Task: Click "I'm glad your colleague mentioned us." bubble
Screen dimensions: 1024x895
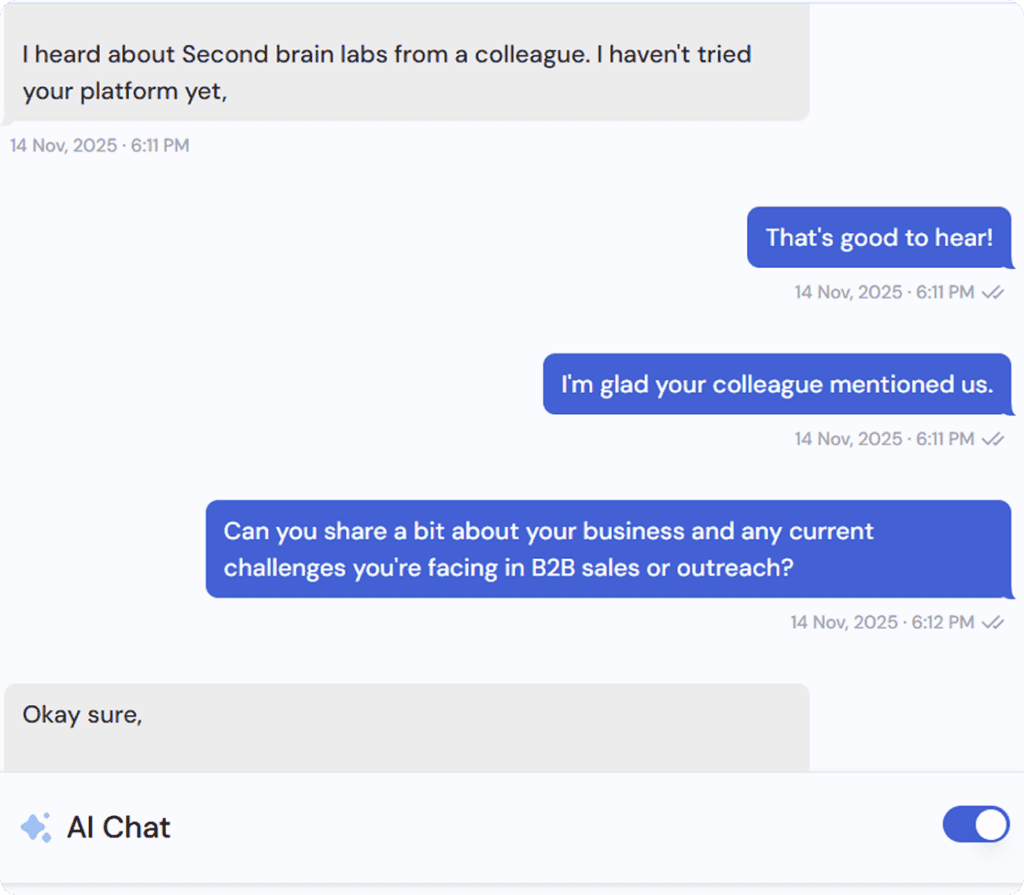Action: (x=776, y=384)
